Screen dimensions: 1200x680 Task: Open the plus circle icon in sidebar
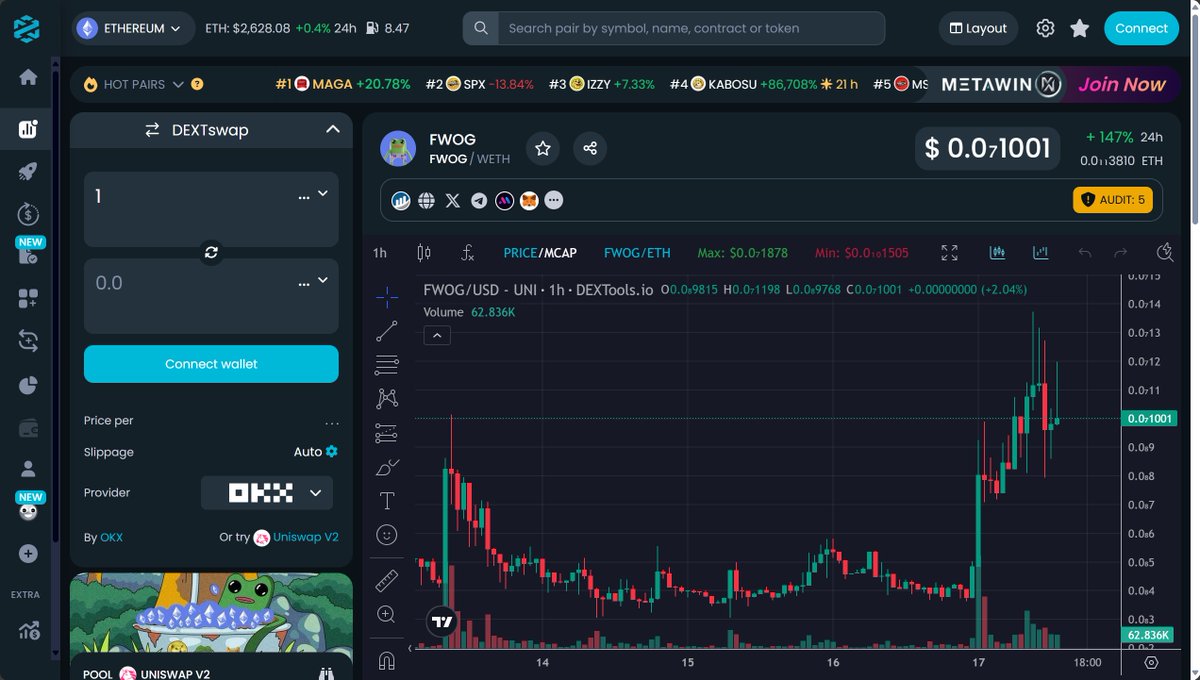[28, 553]
